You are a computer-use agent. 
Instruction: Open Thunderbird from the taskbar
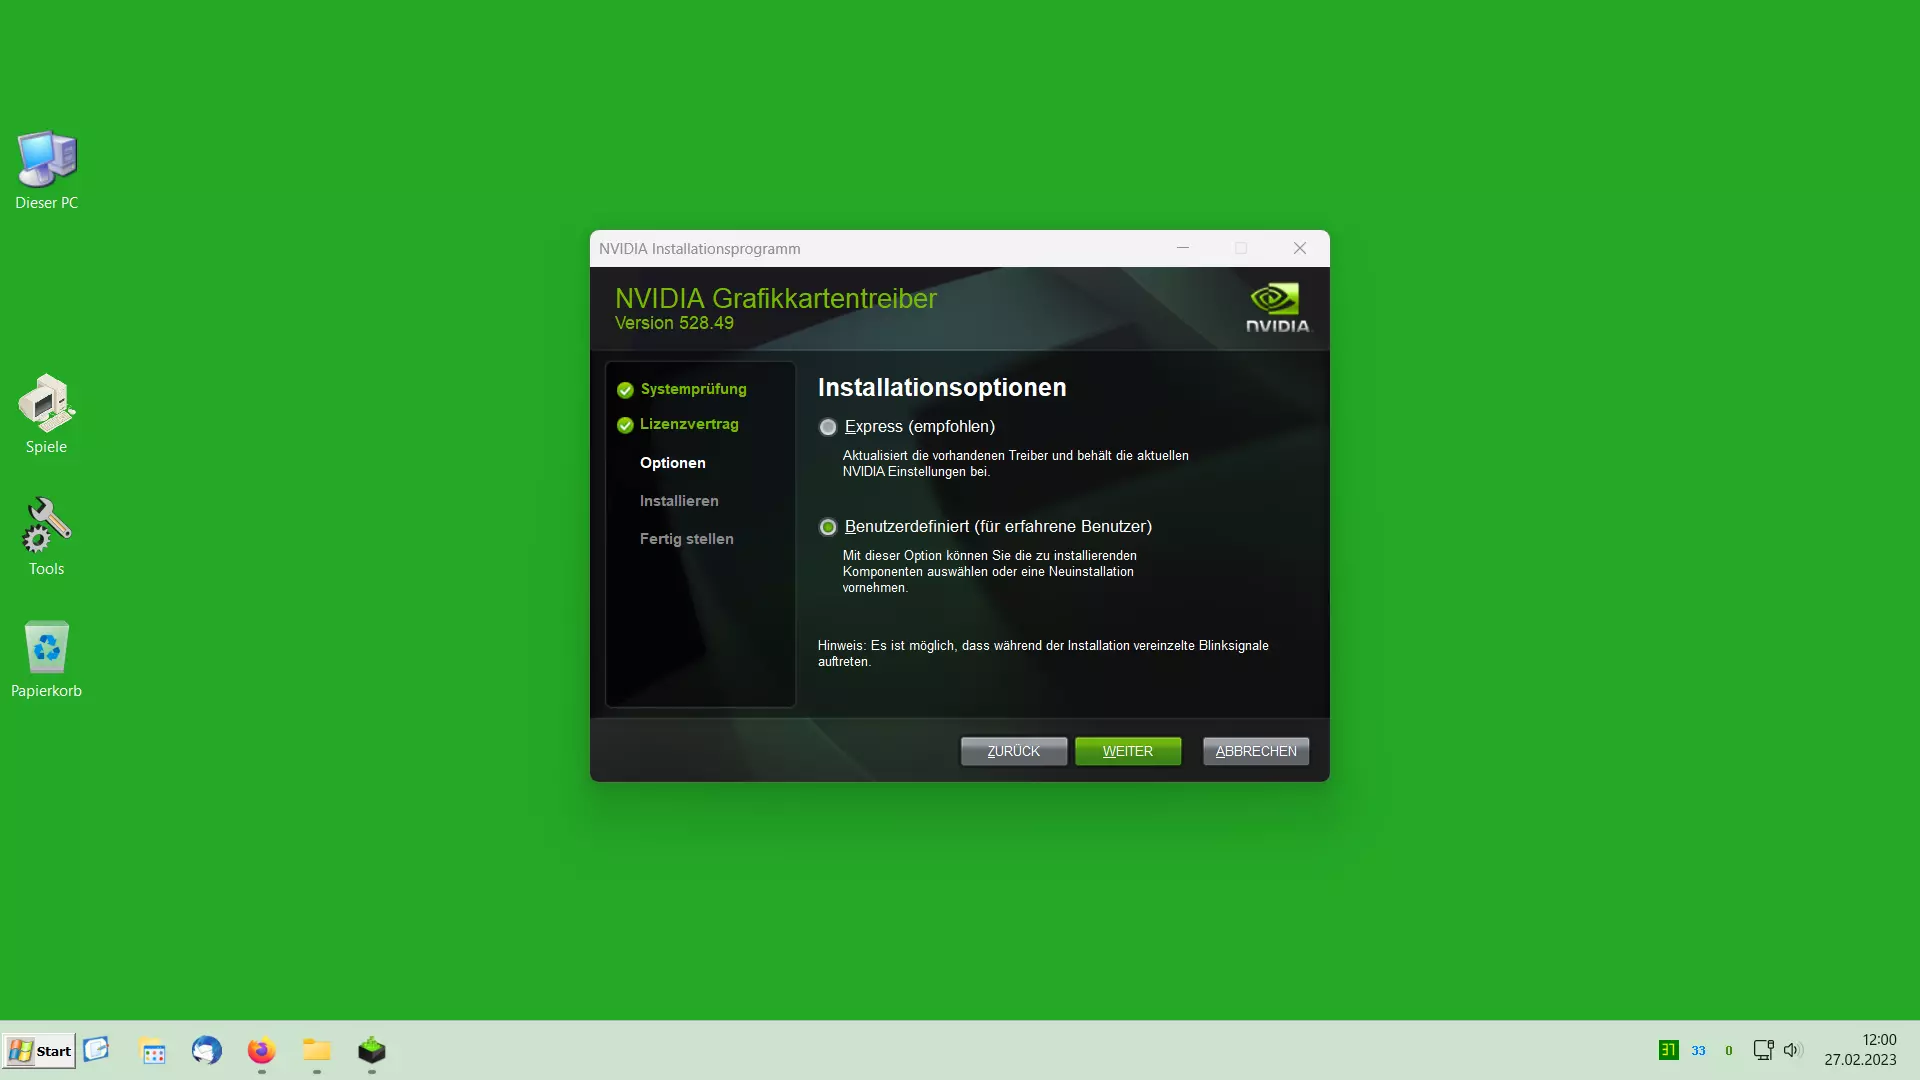coord(207,1050)
